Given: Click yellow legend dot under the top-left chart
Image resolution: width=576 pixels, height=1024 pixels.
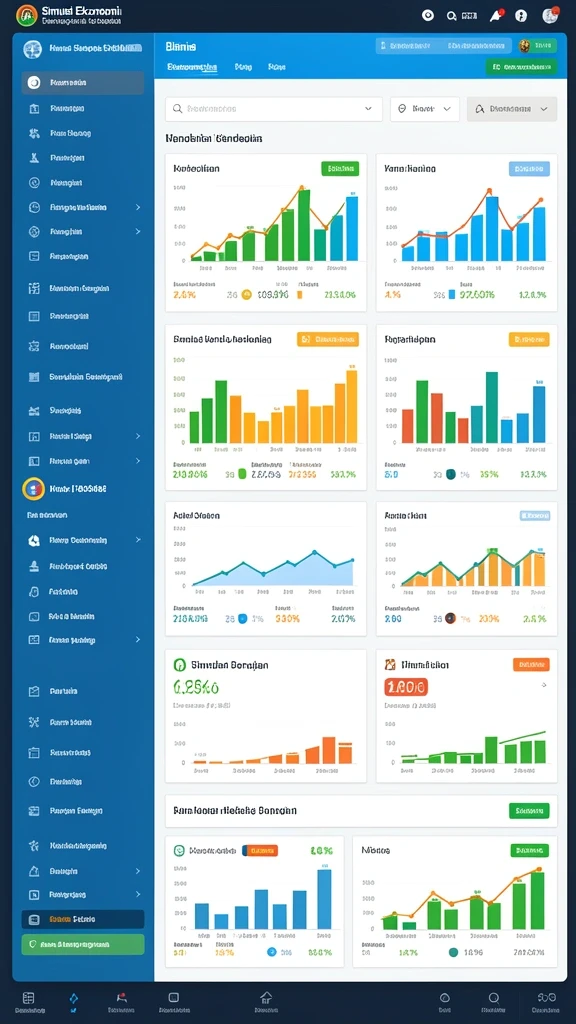Looking at the screenshot, I should point(246,295).
